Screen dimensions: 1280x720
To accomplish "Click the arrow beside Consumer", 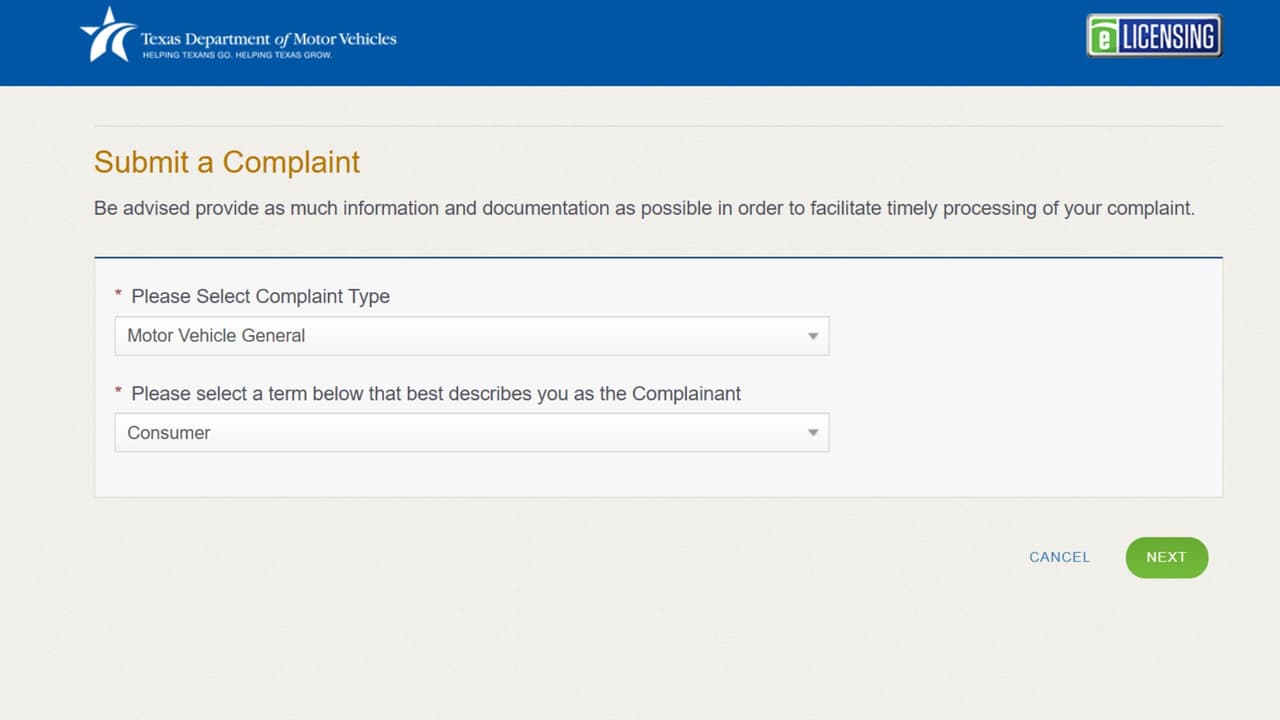I will click(813, 433).
